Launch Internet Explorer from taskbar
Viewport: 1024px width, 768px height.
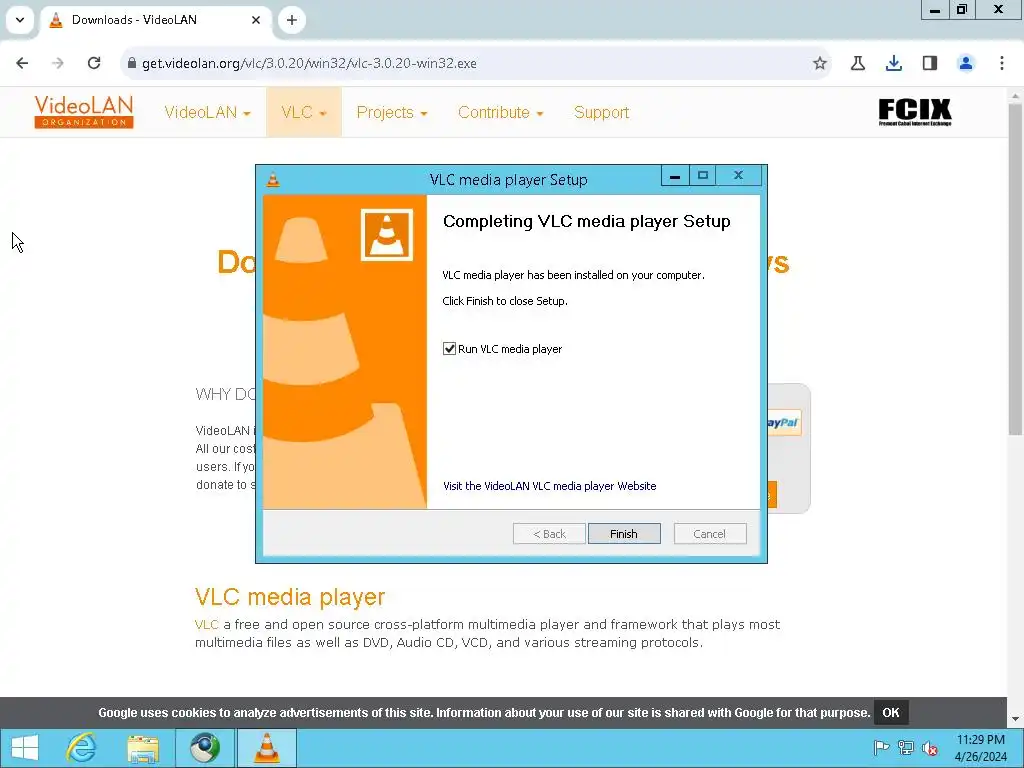tap(81, 748)
